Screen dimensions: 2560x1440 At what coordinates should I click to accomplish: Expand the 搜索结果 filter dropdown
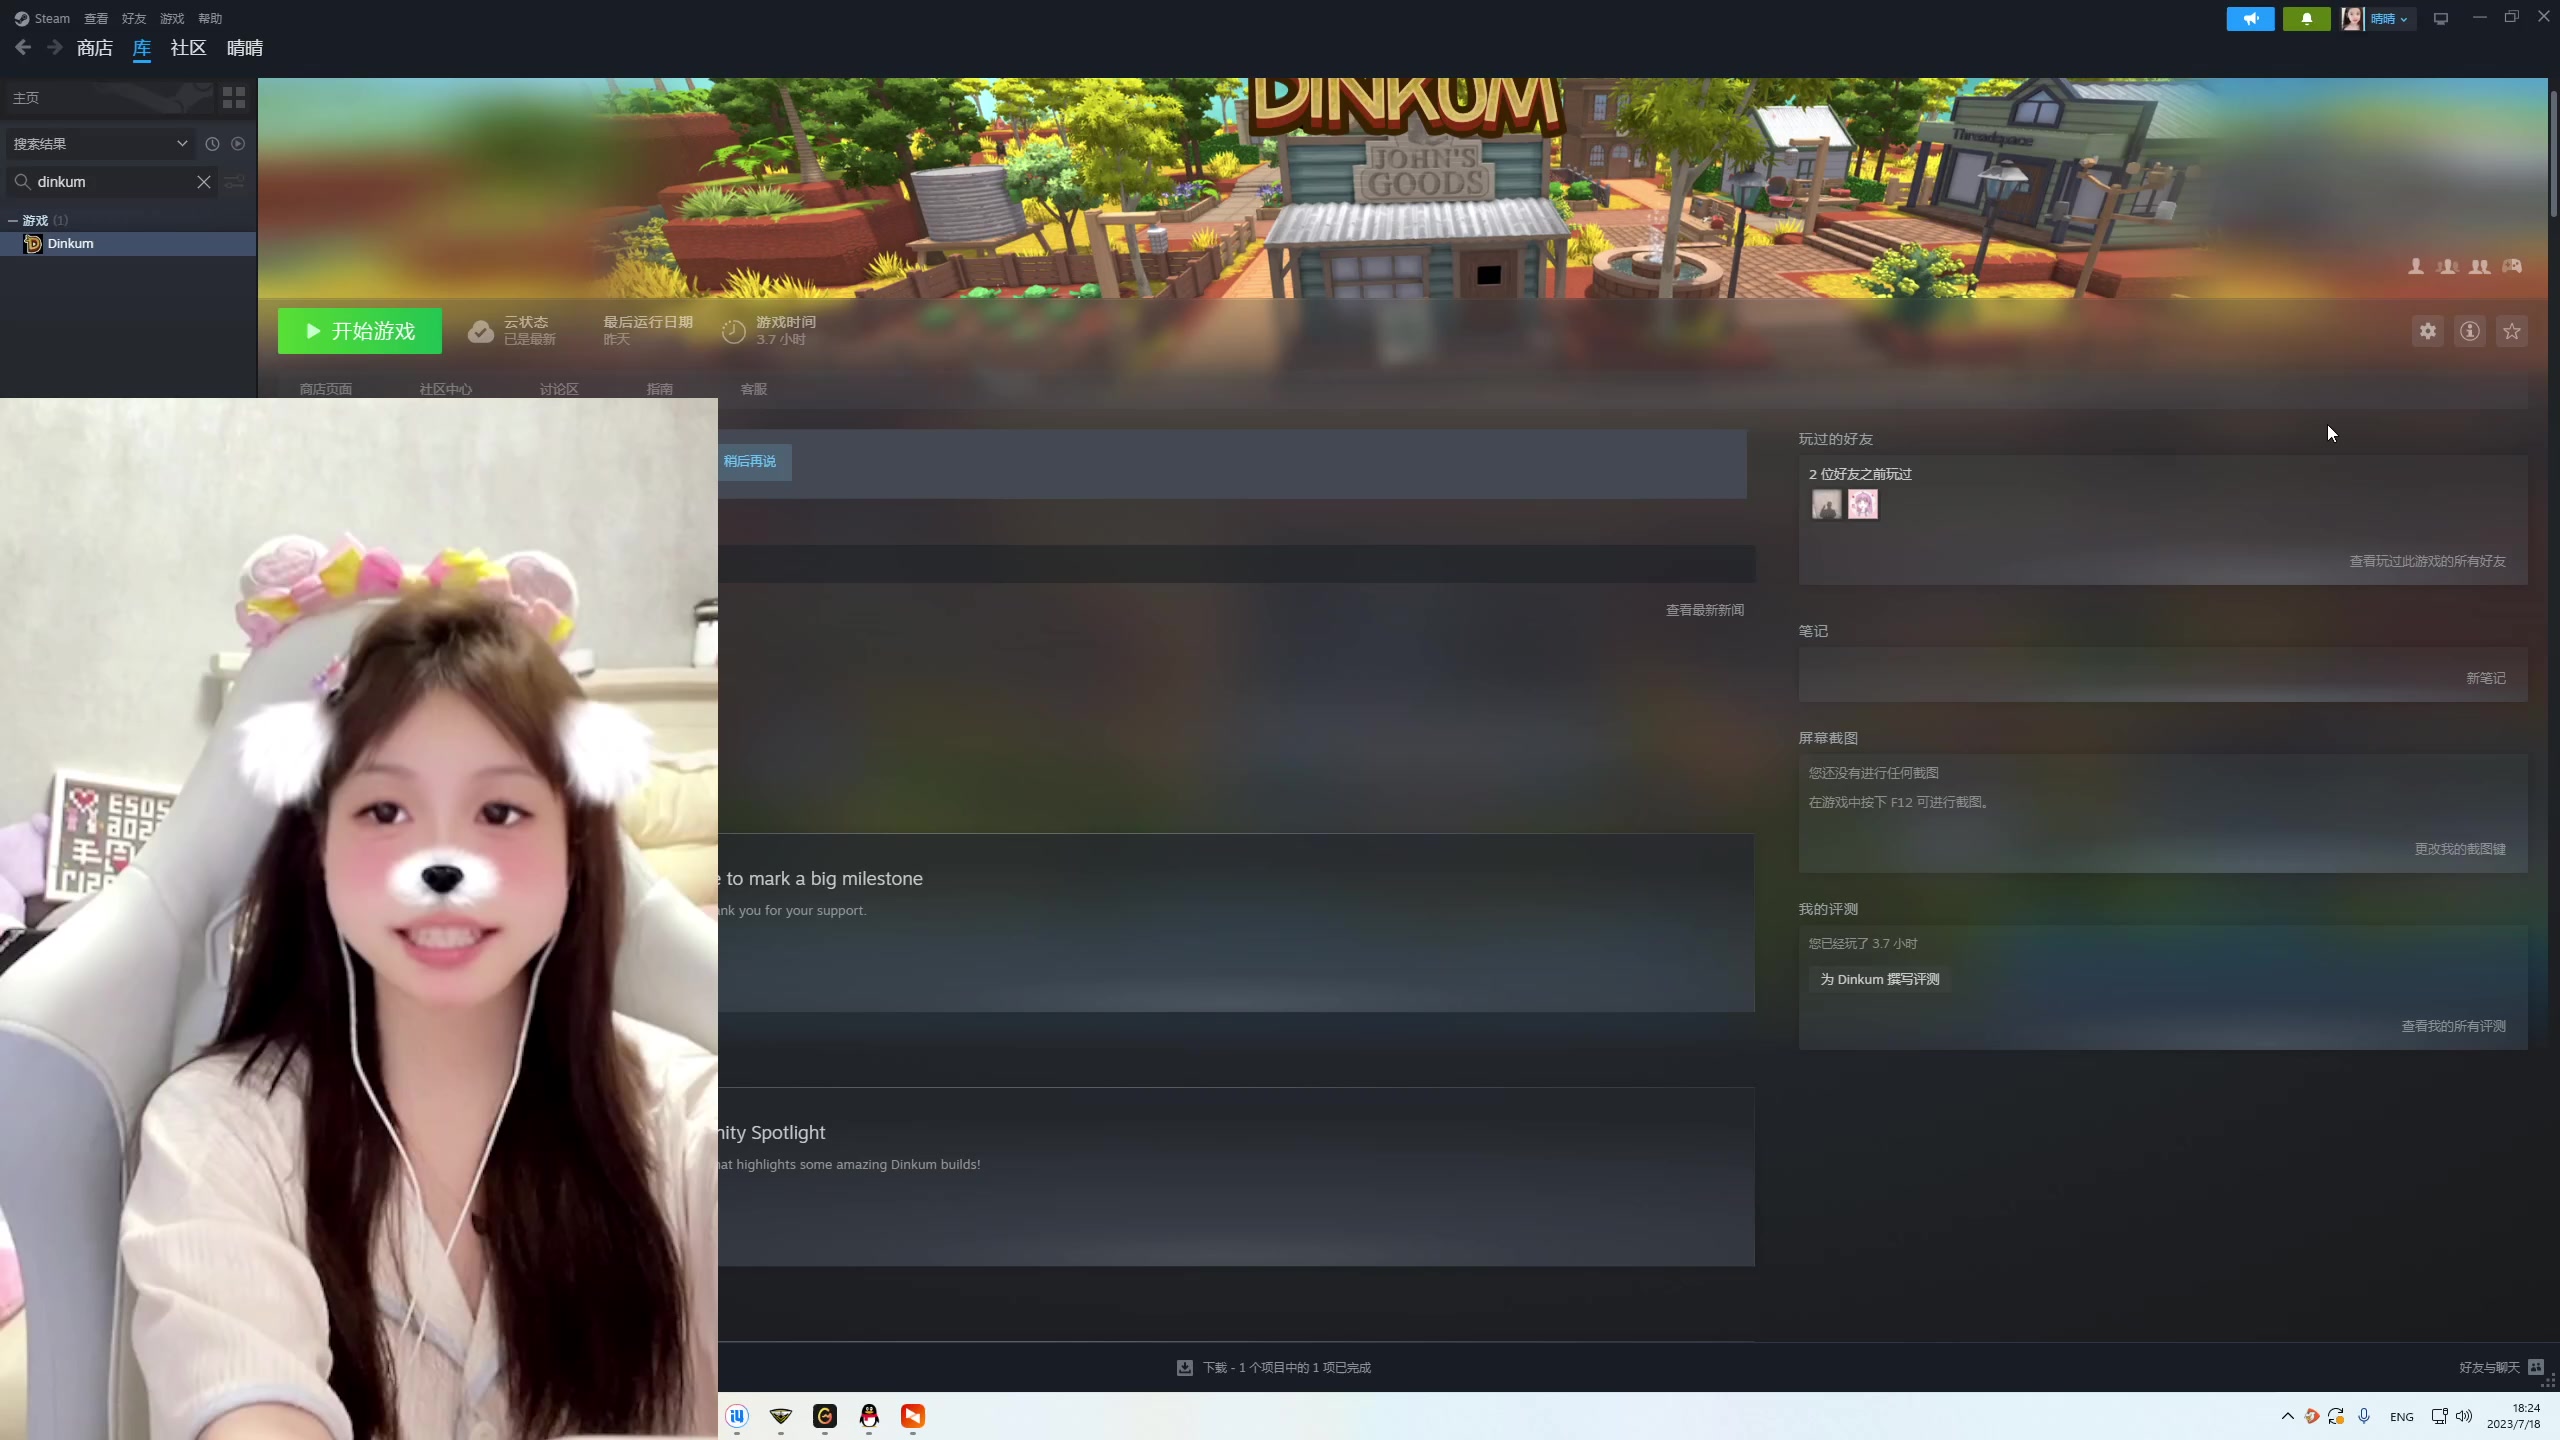pos(100,143)
